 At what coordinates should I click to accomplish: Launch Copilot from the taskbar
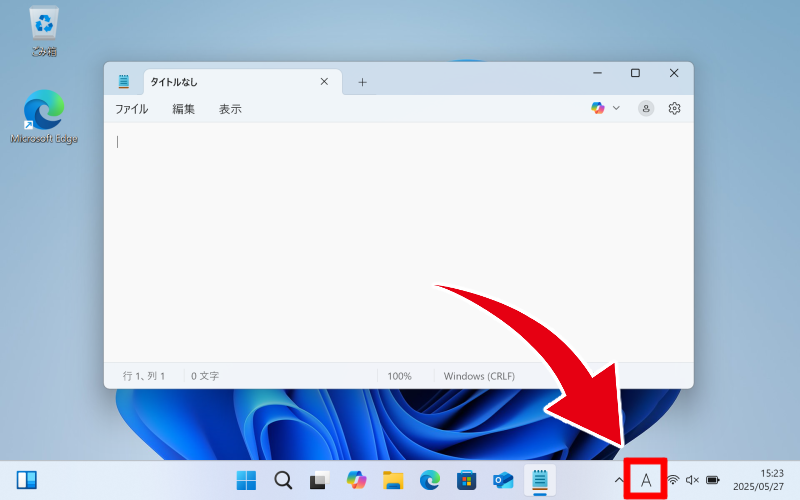[x=356, y=480]
